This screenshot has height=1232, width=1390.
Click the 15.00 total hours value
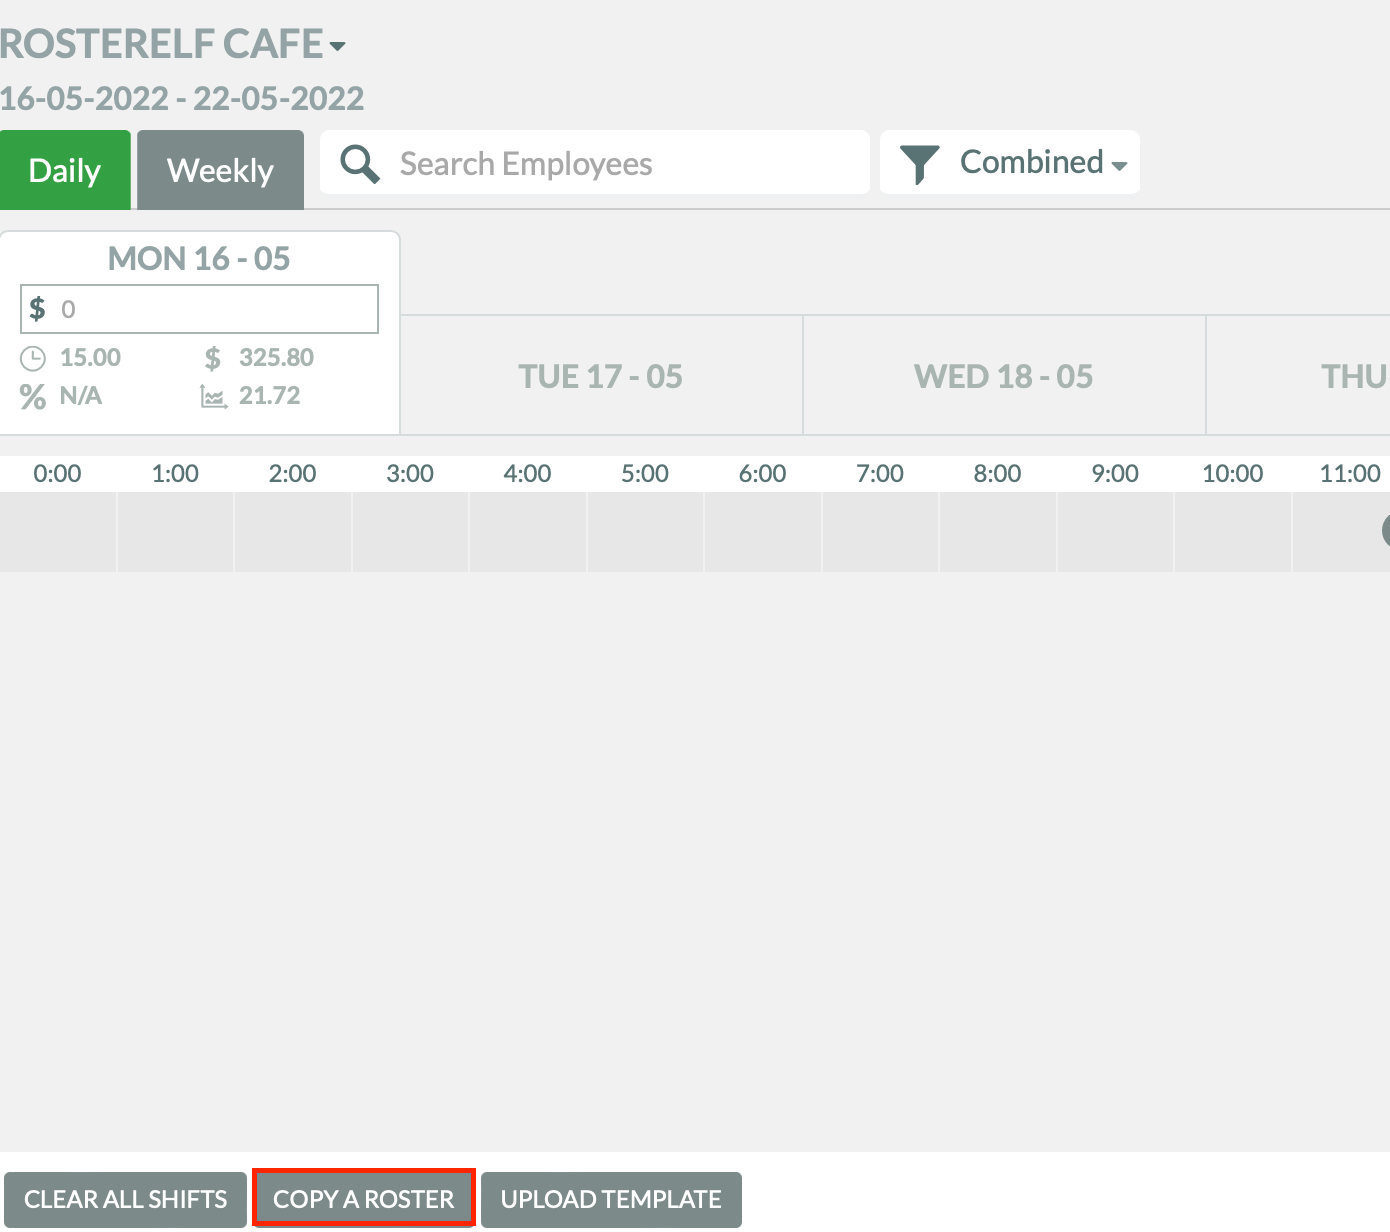point(90,358)
